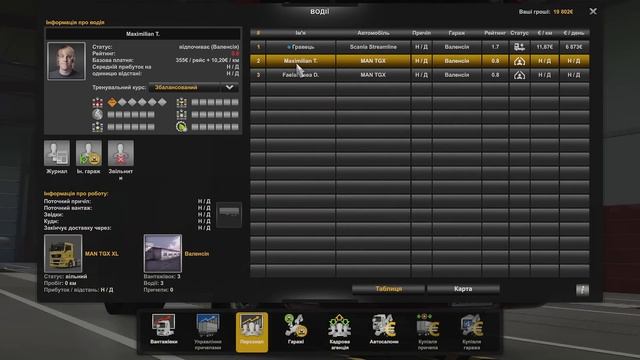Image resolution: width=640 pixels, height=360 pixels.
Task: Open the Гаражі garage manager
Action: 296,329
